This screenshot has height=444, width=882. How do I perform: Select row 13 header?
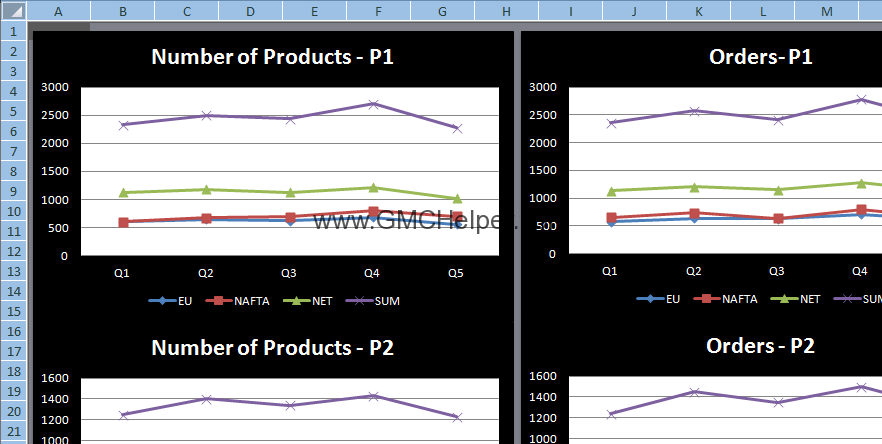click(13, 270)
